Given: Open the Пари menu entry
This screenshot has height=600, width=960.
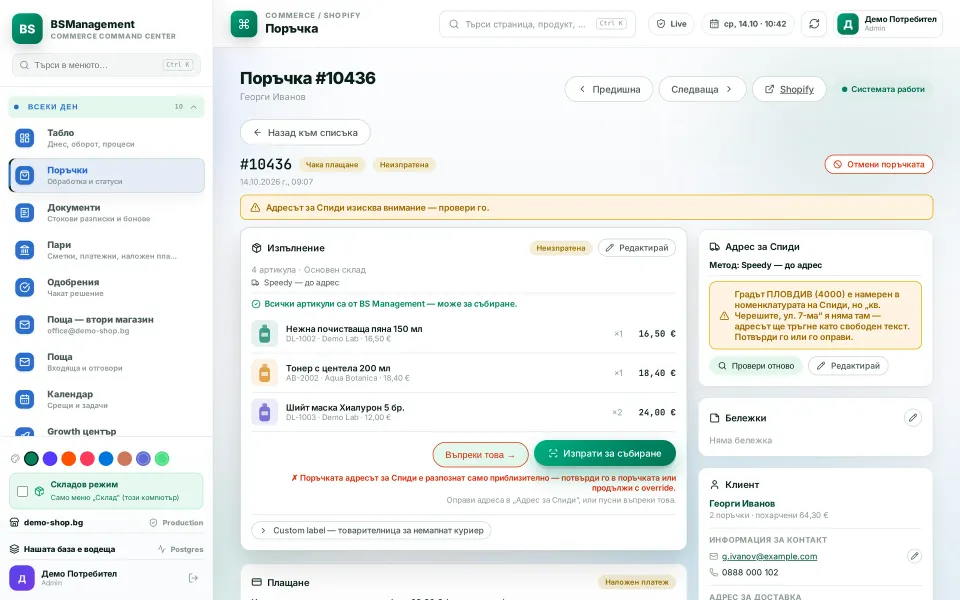Looking at the screenshot, I should pyautogui.click(x=107, y=250).
